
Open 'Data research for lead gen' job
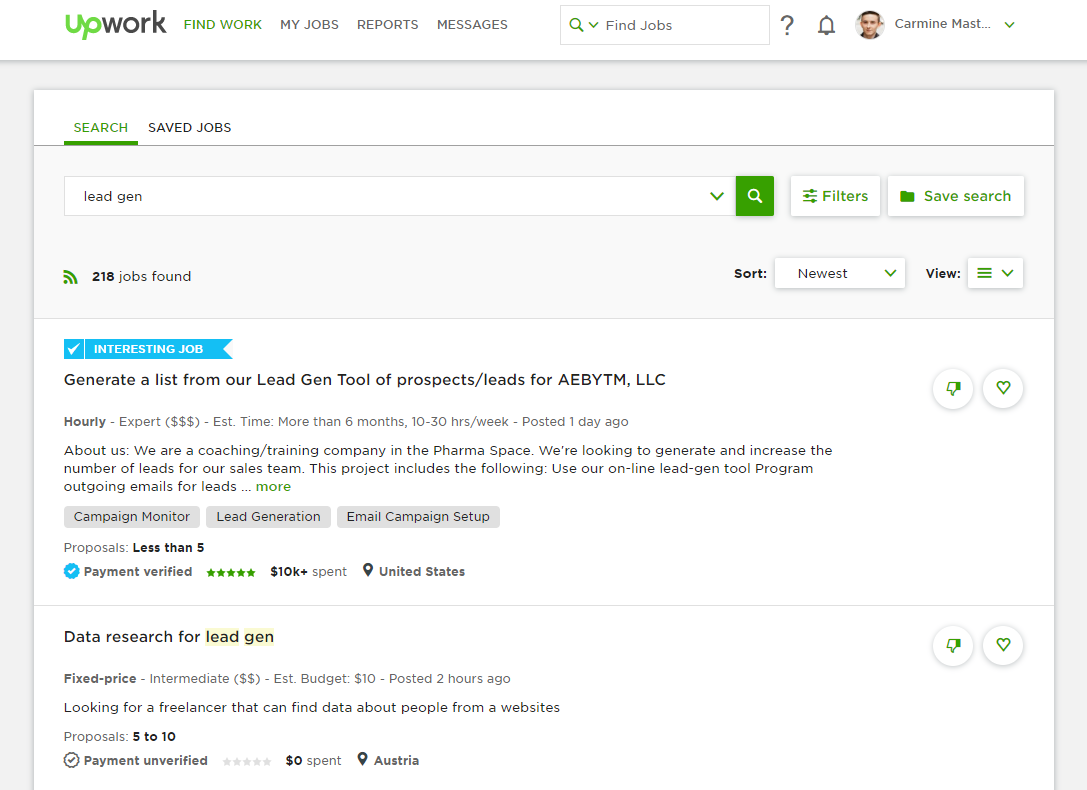pos(168,637)
